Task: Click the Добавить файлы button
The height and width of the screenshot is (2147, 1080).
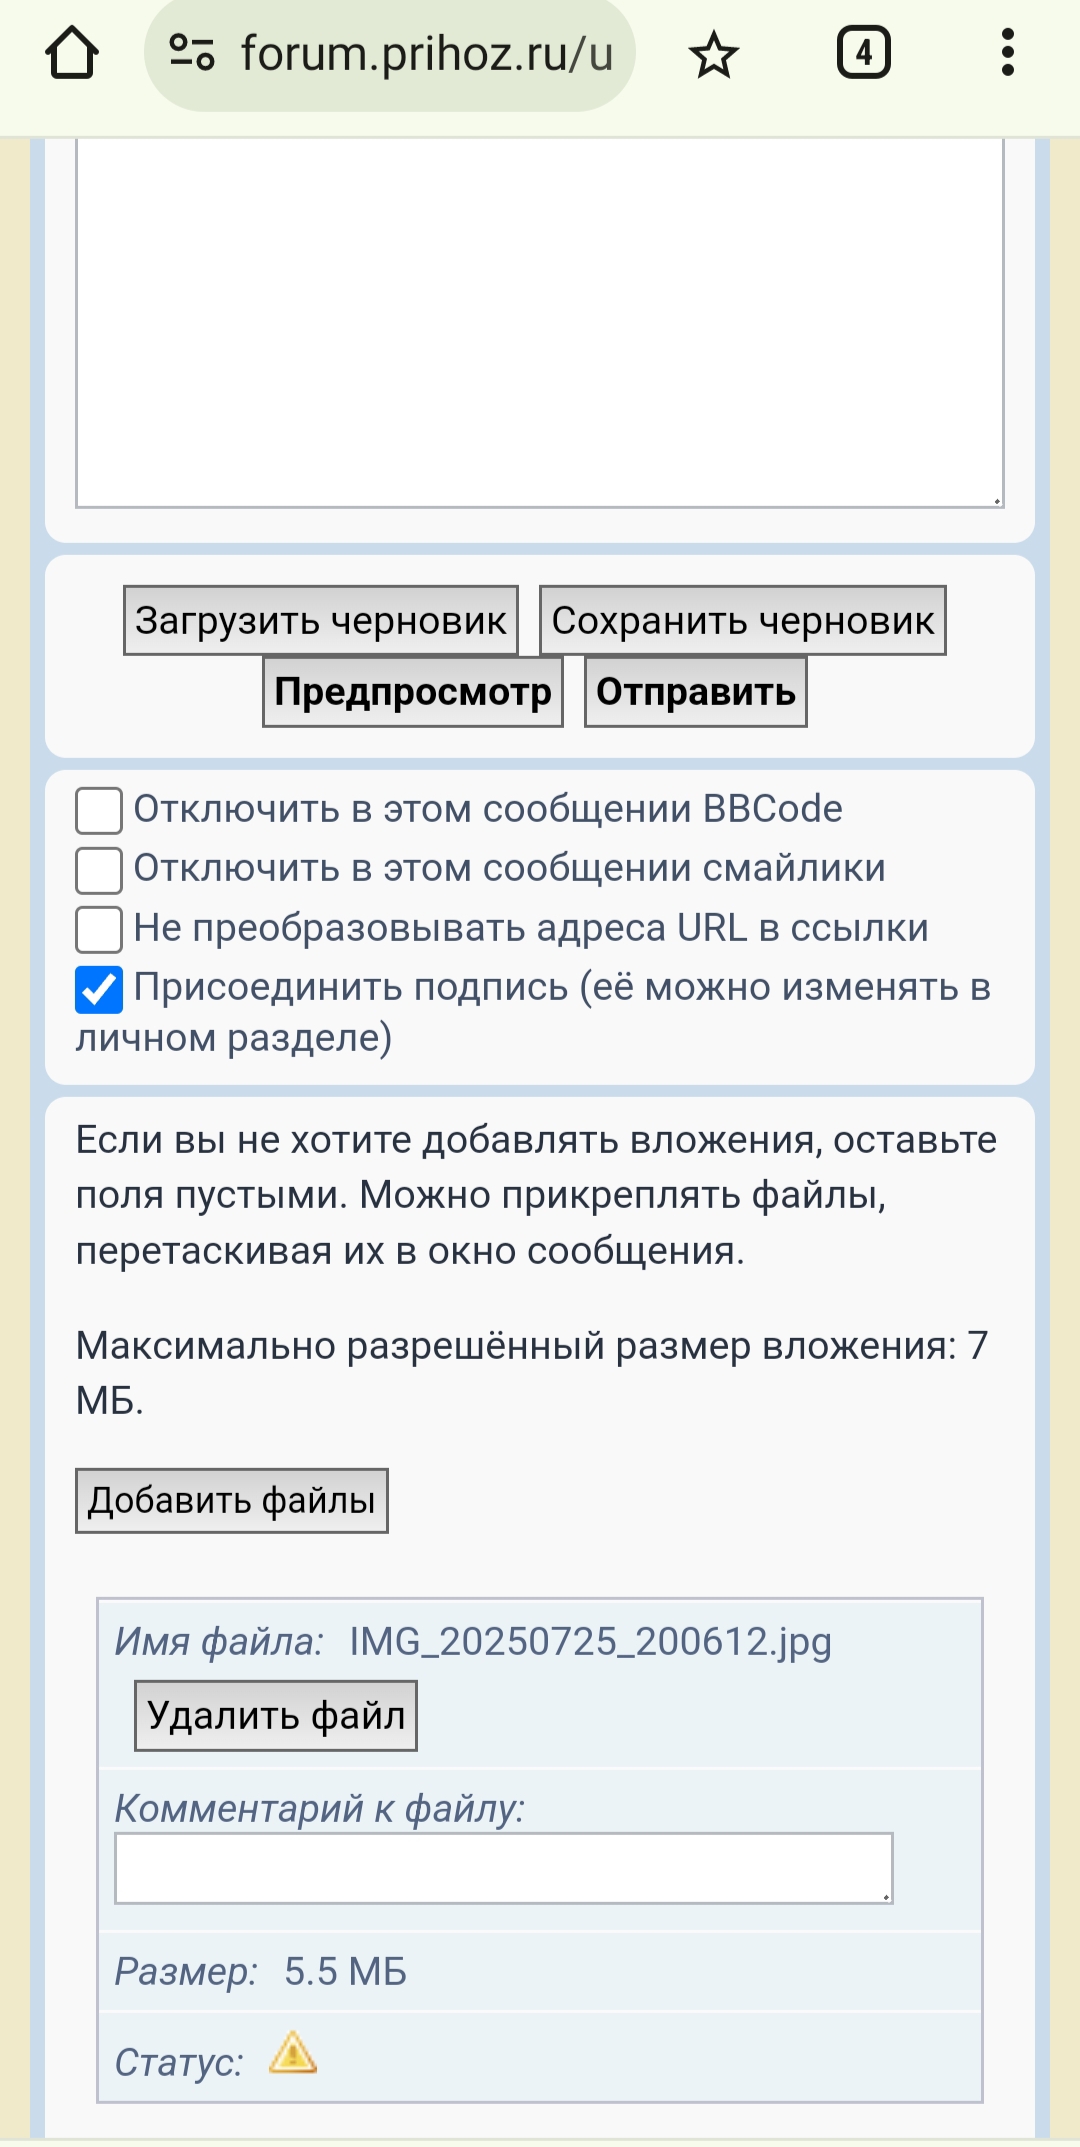Action: [232, 1501]
